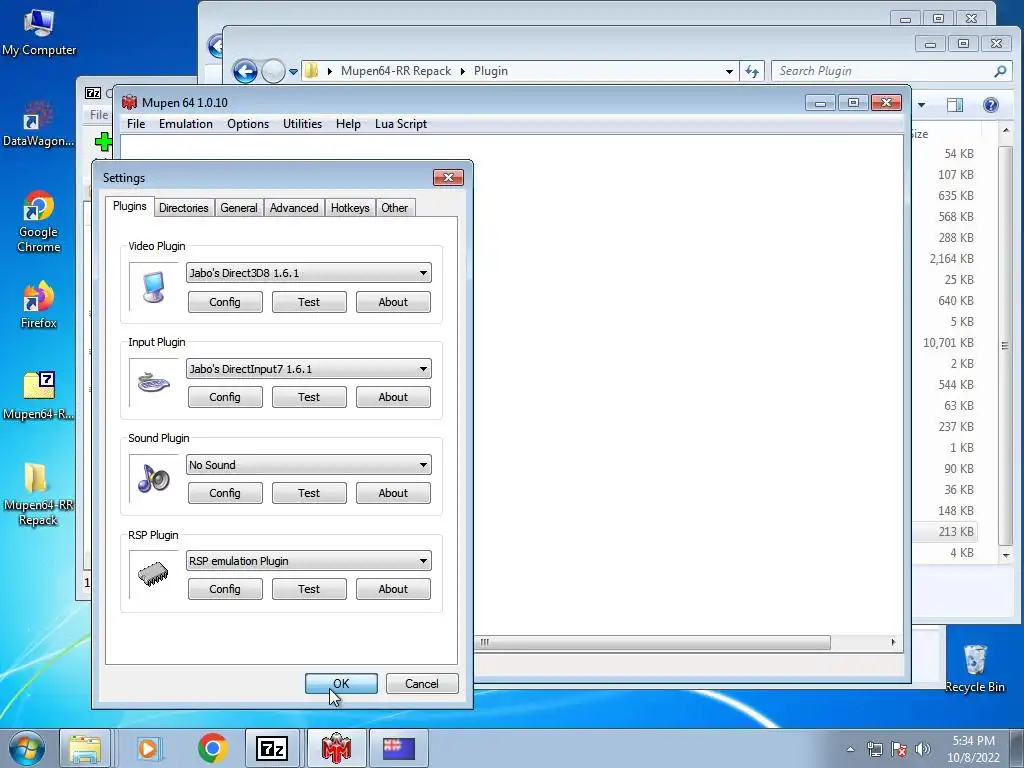Switch to 7-Zip in taskbar

click(x=272, y=748)
